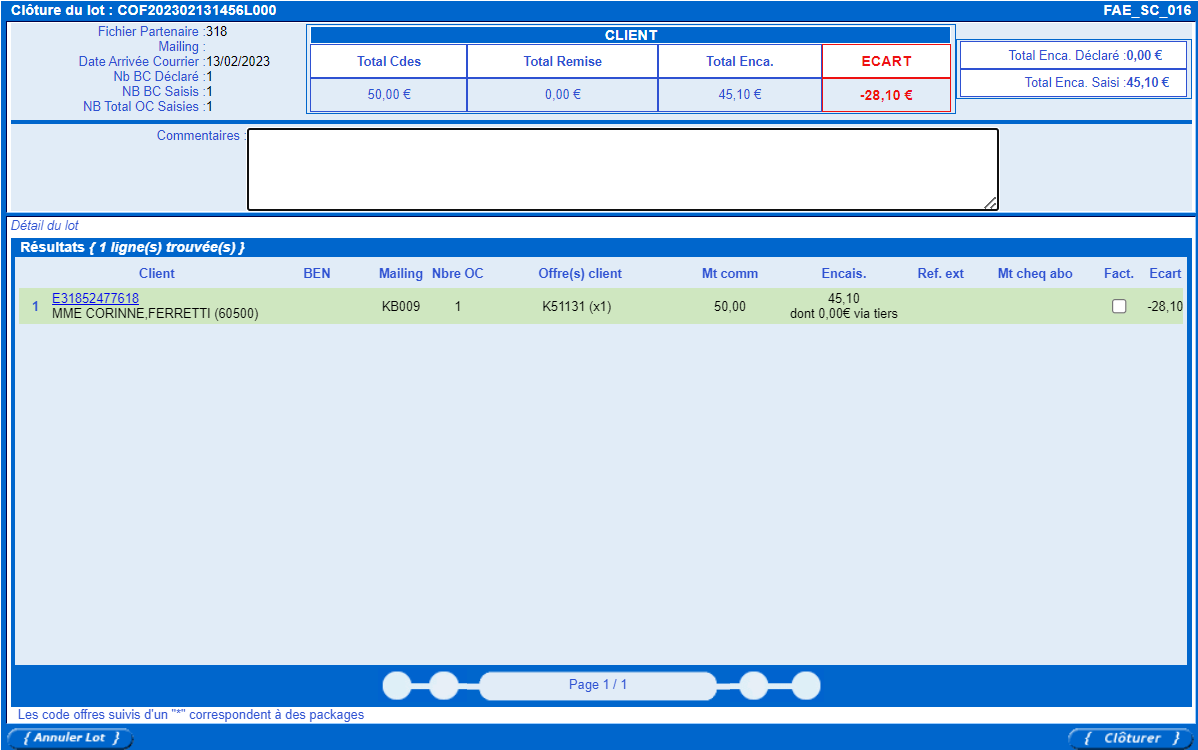Viewport: 1198px width, 750px height.
Task: Click inside the Commentaires text area
Action: tap(623, 170)
